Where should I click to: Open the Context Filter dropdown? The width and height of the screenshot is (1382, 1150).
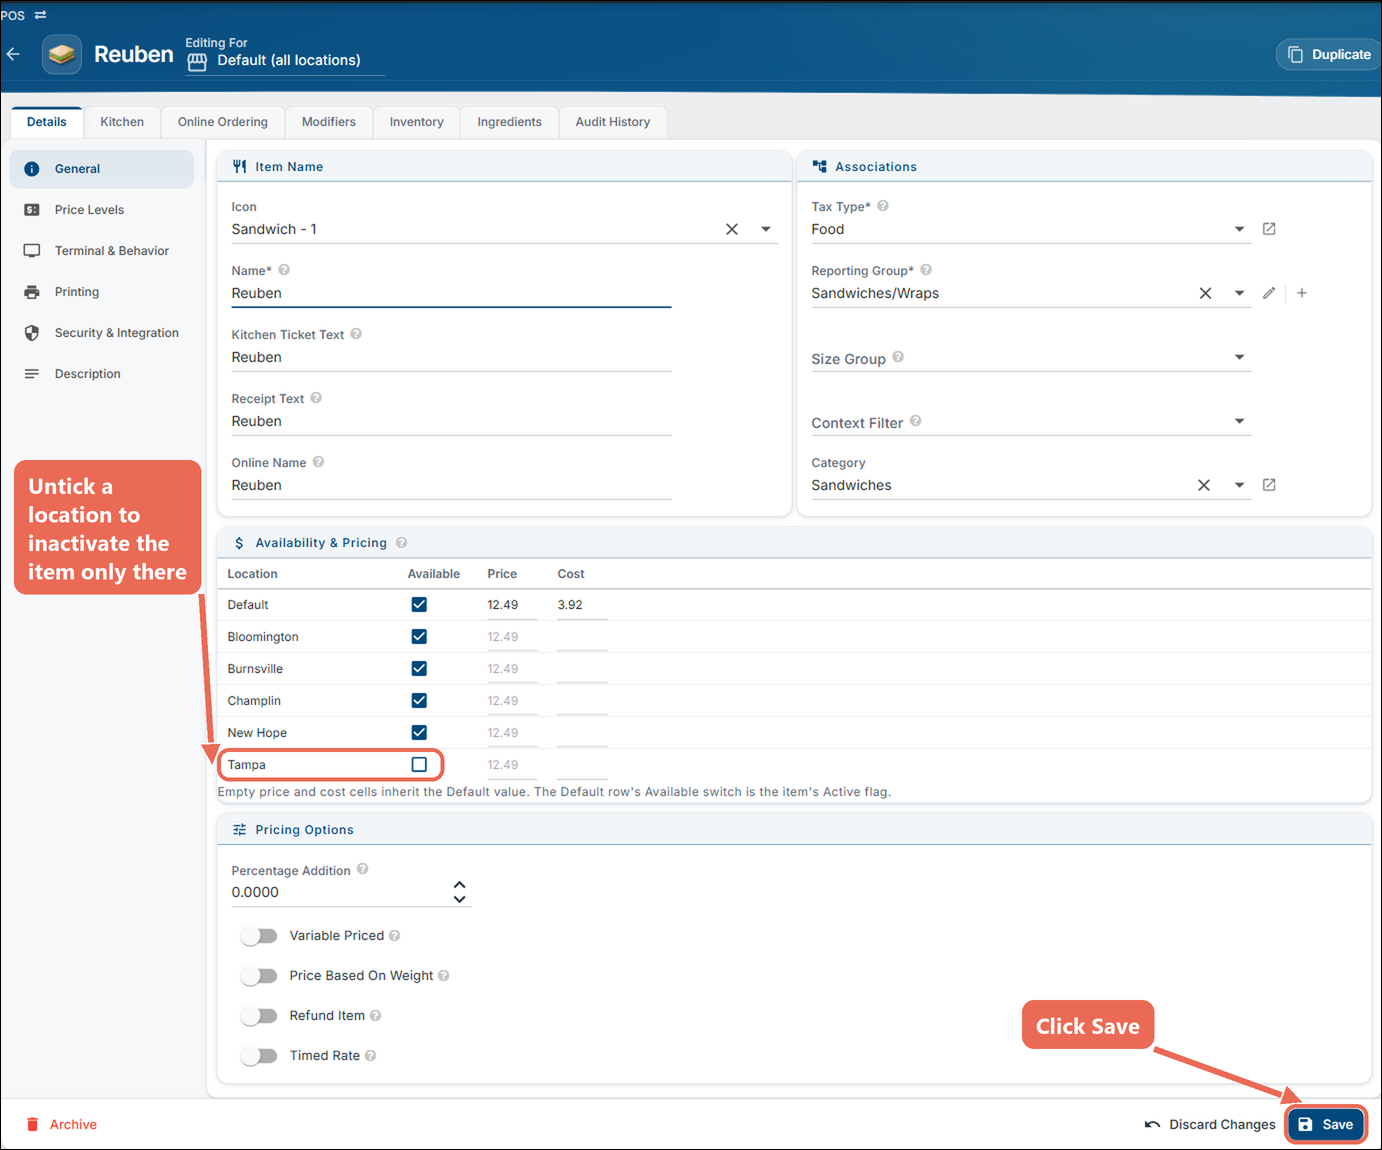[x=1239, y=421]
